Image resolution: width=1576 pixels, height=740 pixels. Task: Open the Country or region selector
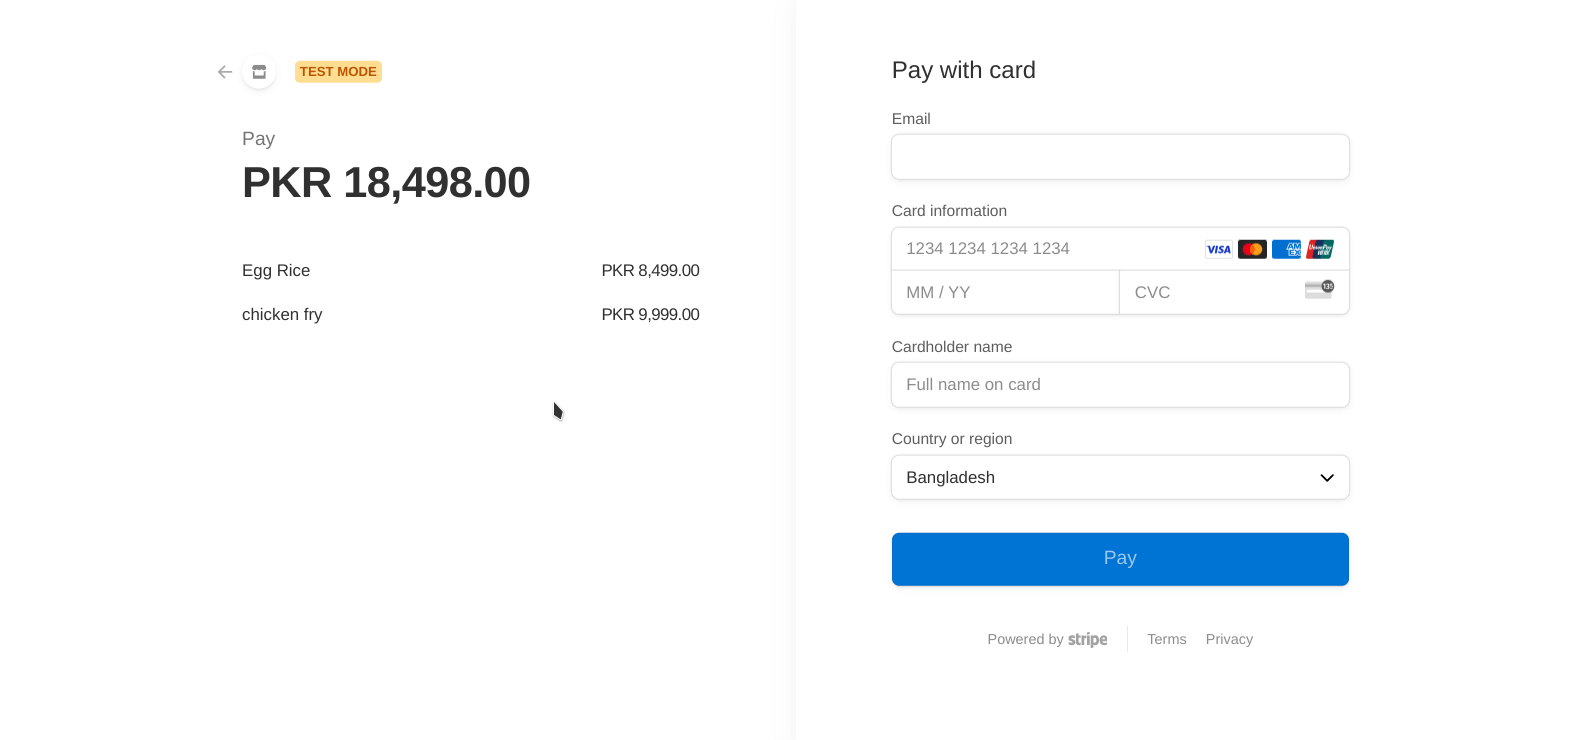[1119, 477]
